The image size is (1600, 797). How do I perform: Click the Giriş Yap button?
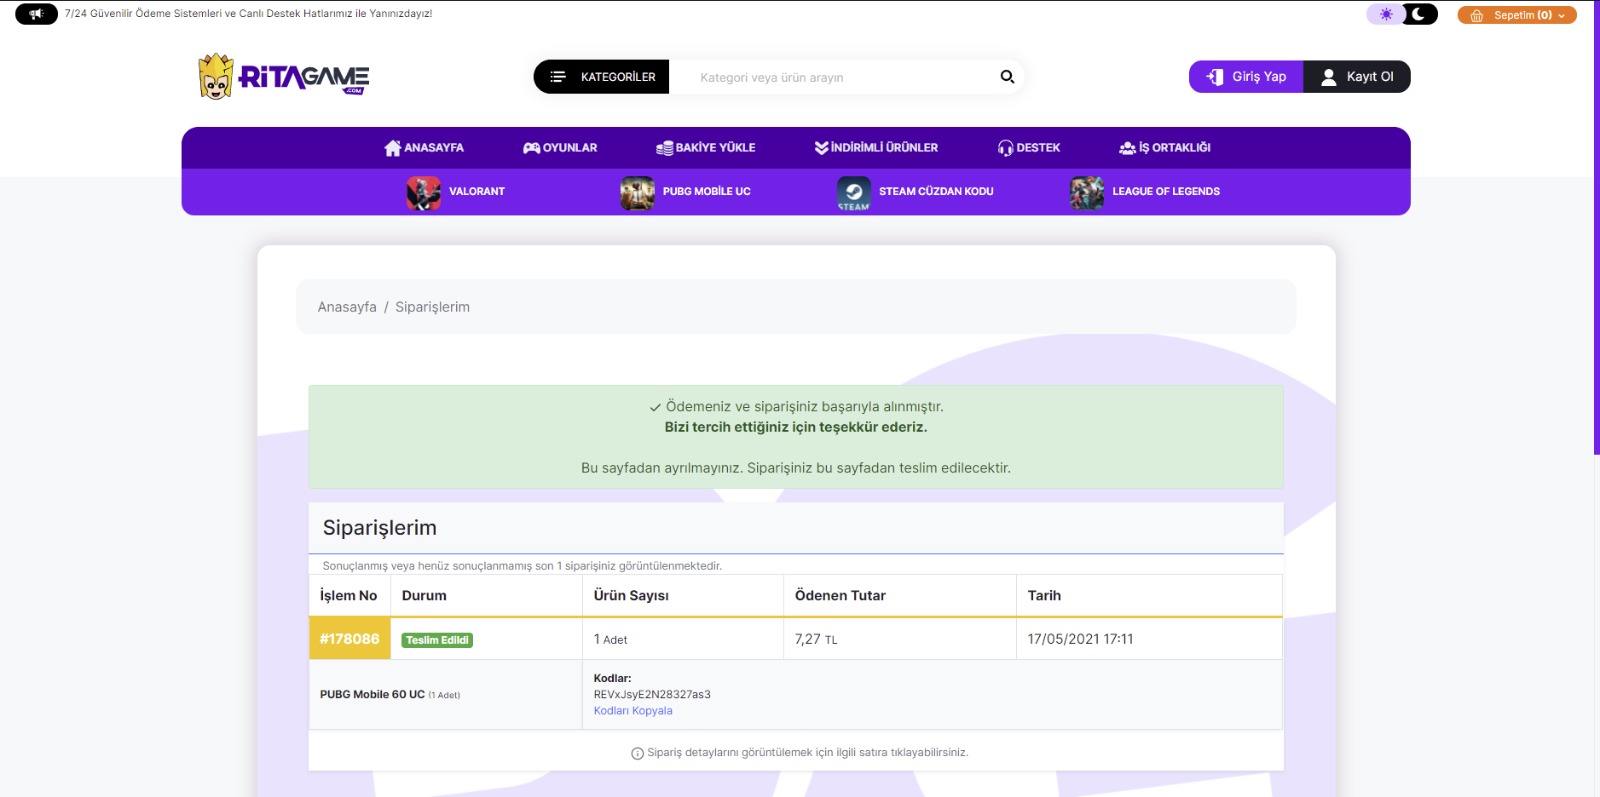tap(1246, 77)
